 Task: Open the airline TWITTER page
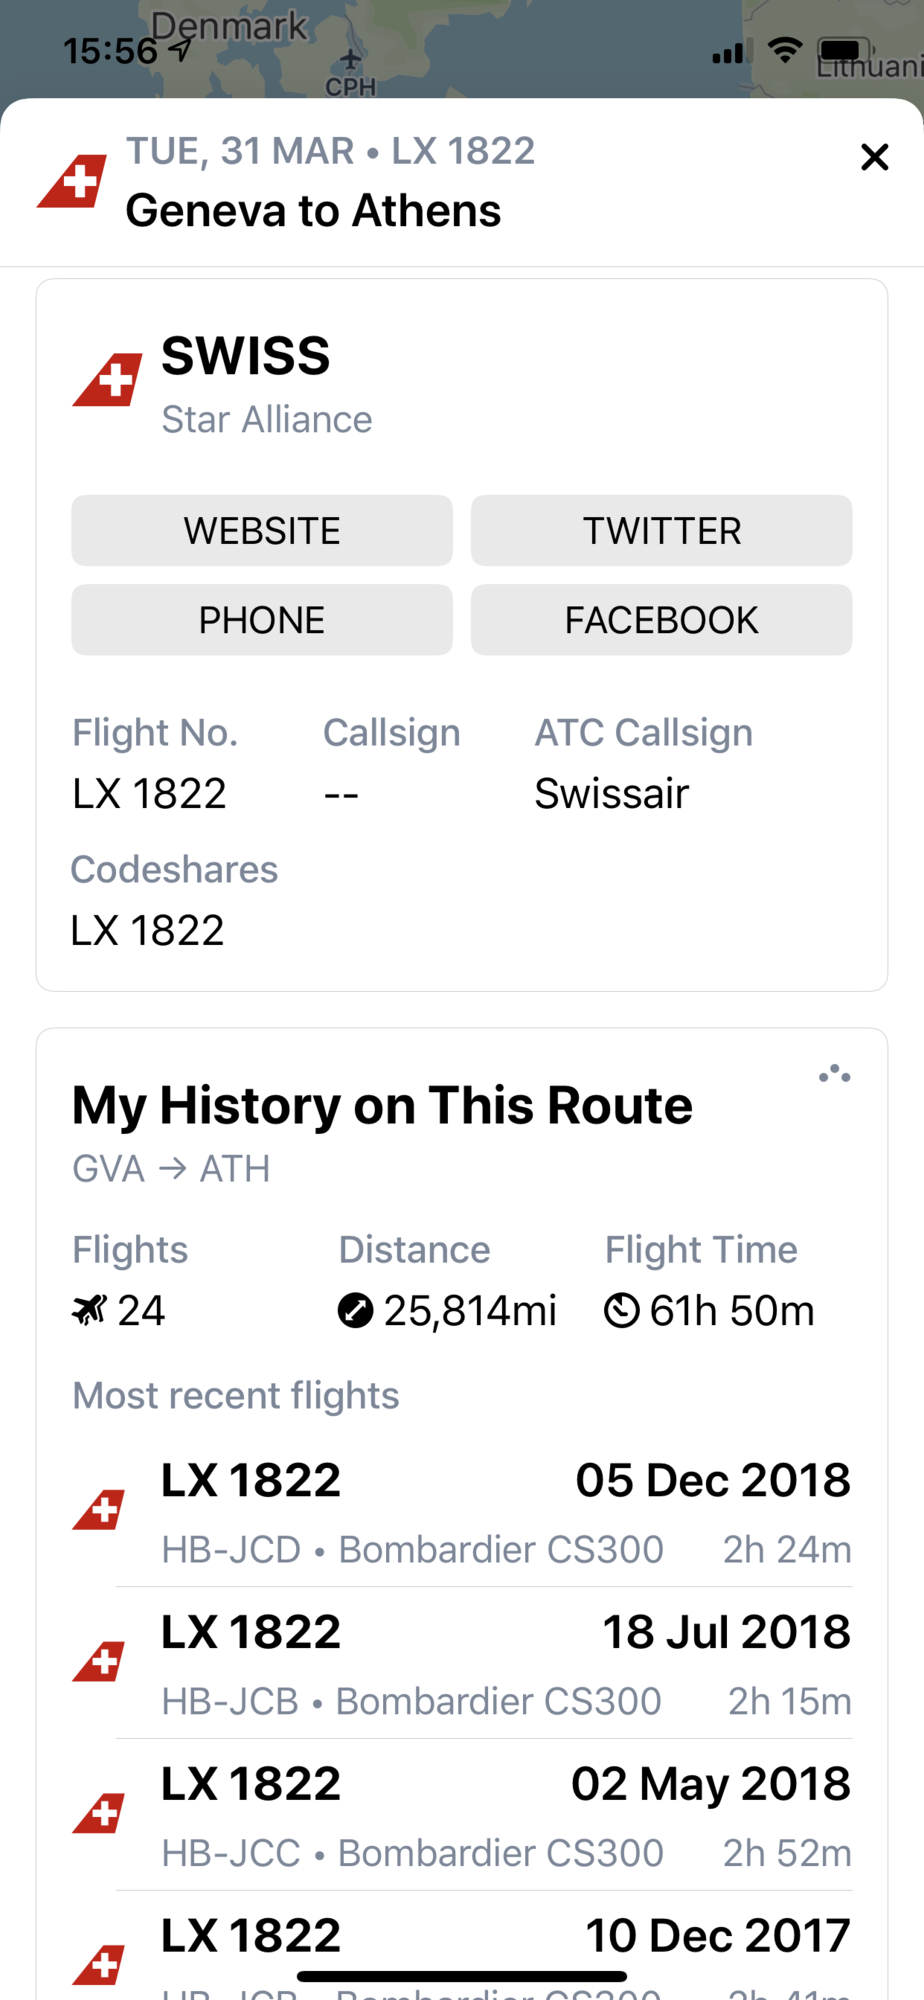662,530
